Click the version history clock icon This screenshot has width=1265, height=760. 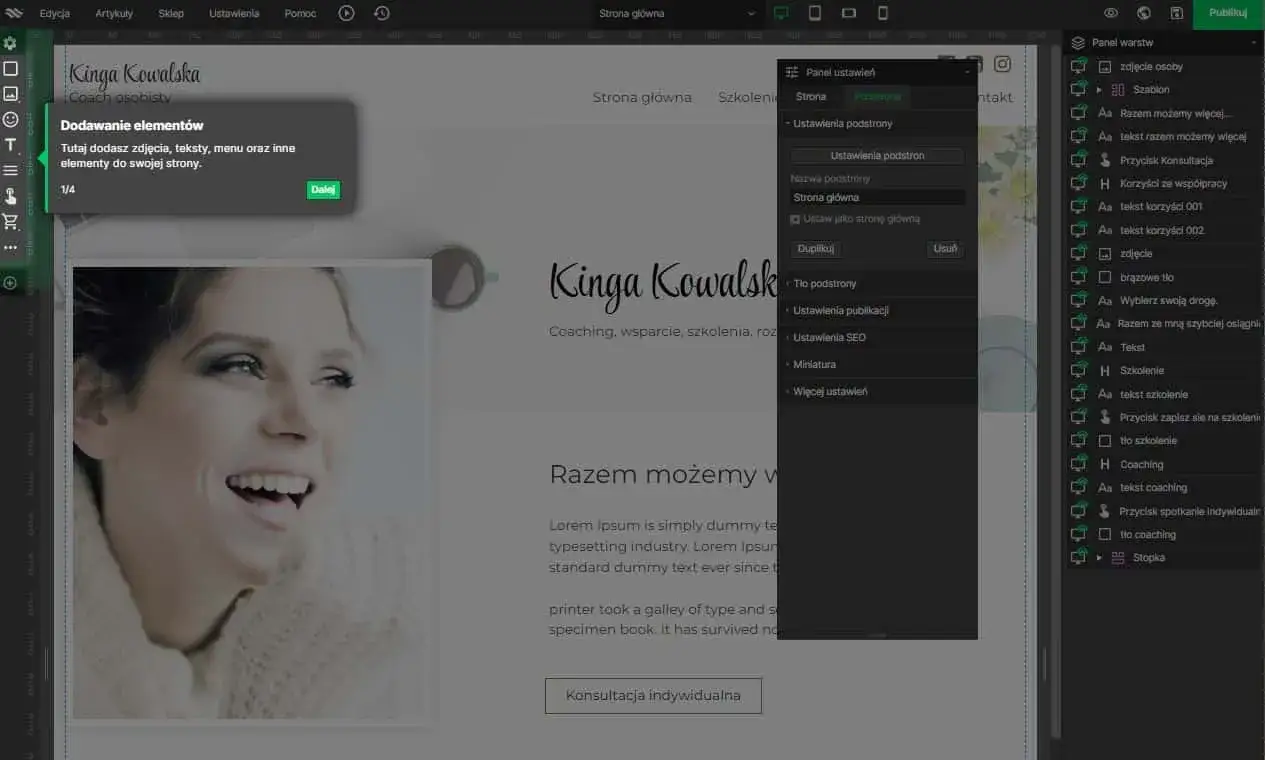click(x=381, y=13)
